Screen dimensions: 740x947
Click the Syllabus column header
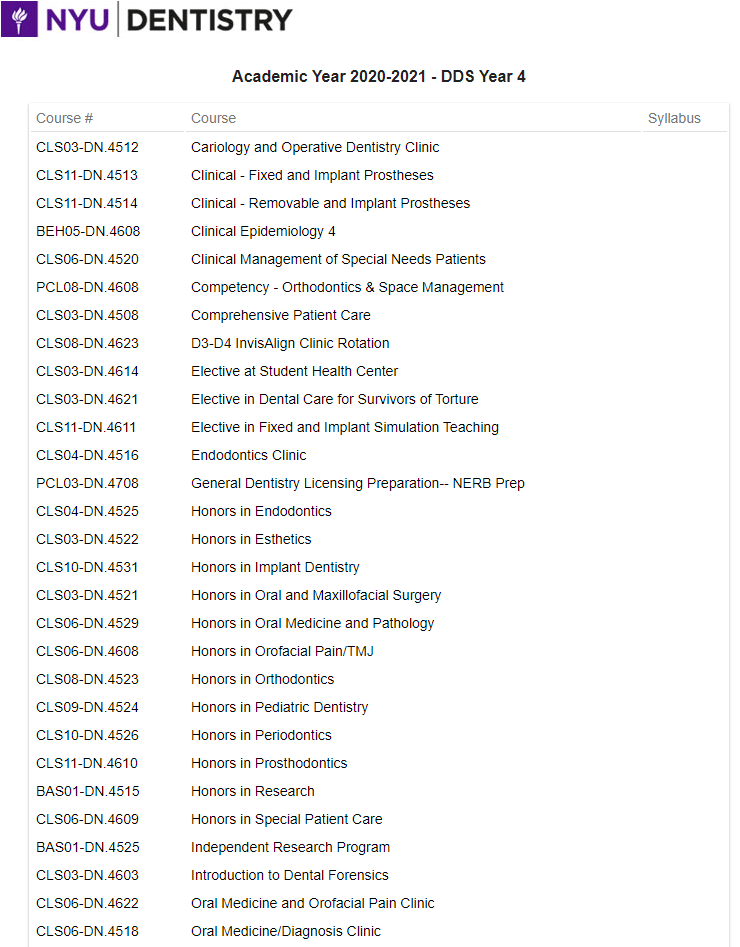pyautogui.click(x=674, y=118)
